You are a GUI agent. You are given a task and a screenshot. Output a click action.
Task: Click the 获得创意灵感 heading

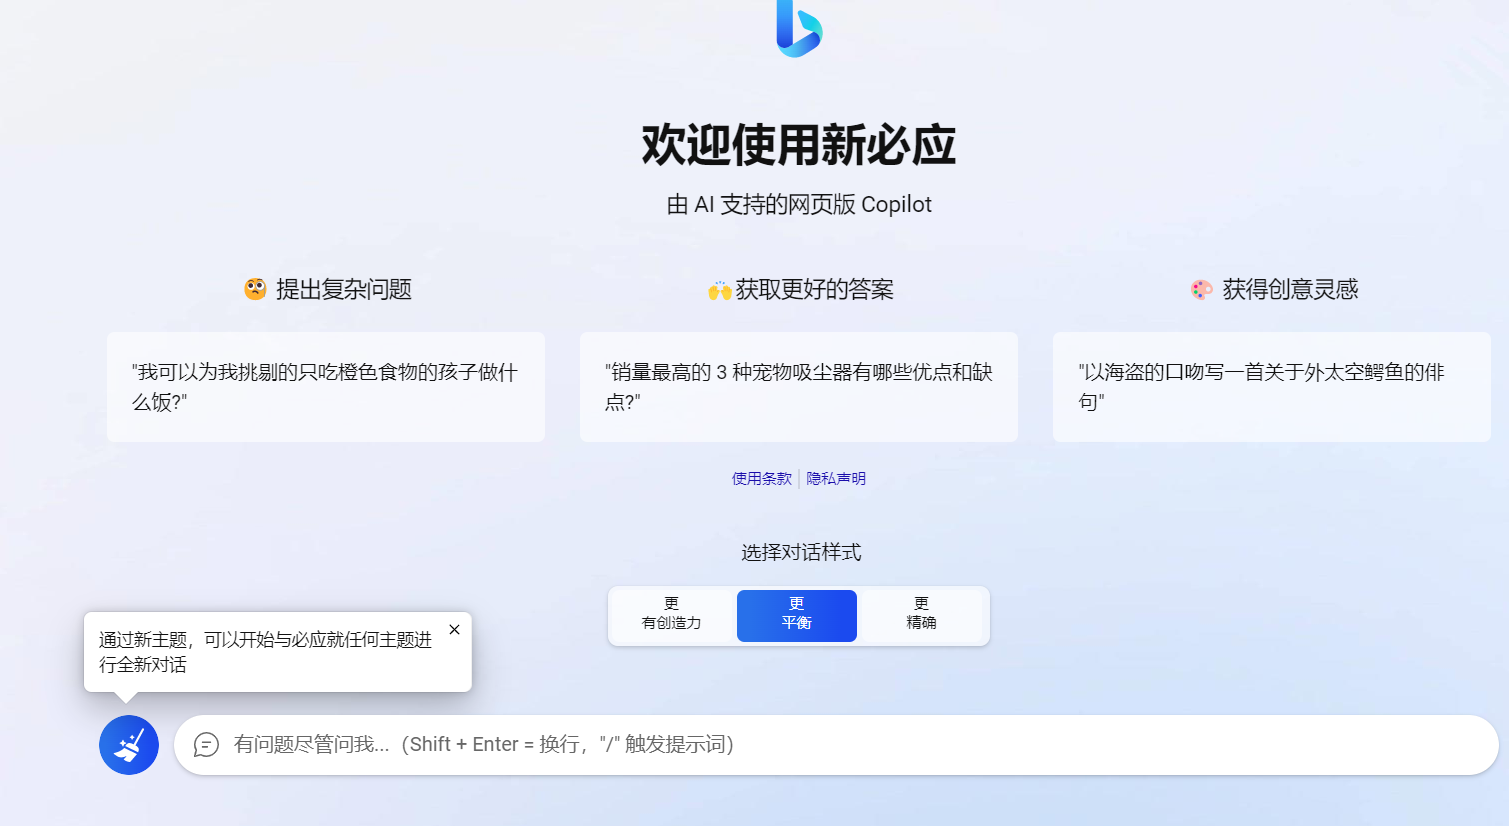click(x=1290, y=290)
